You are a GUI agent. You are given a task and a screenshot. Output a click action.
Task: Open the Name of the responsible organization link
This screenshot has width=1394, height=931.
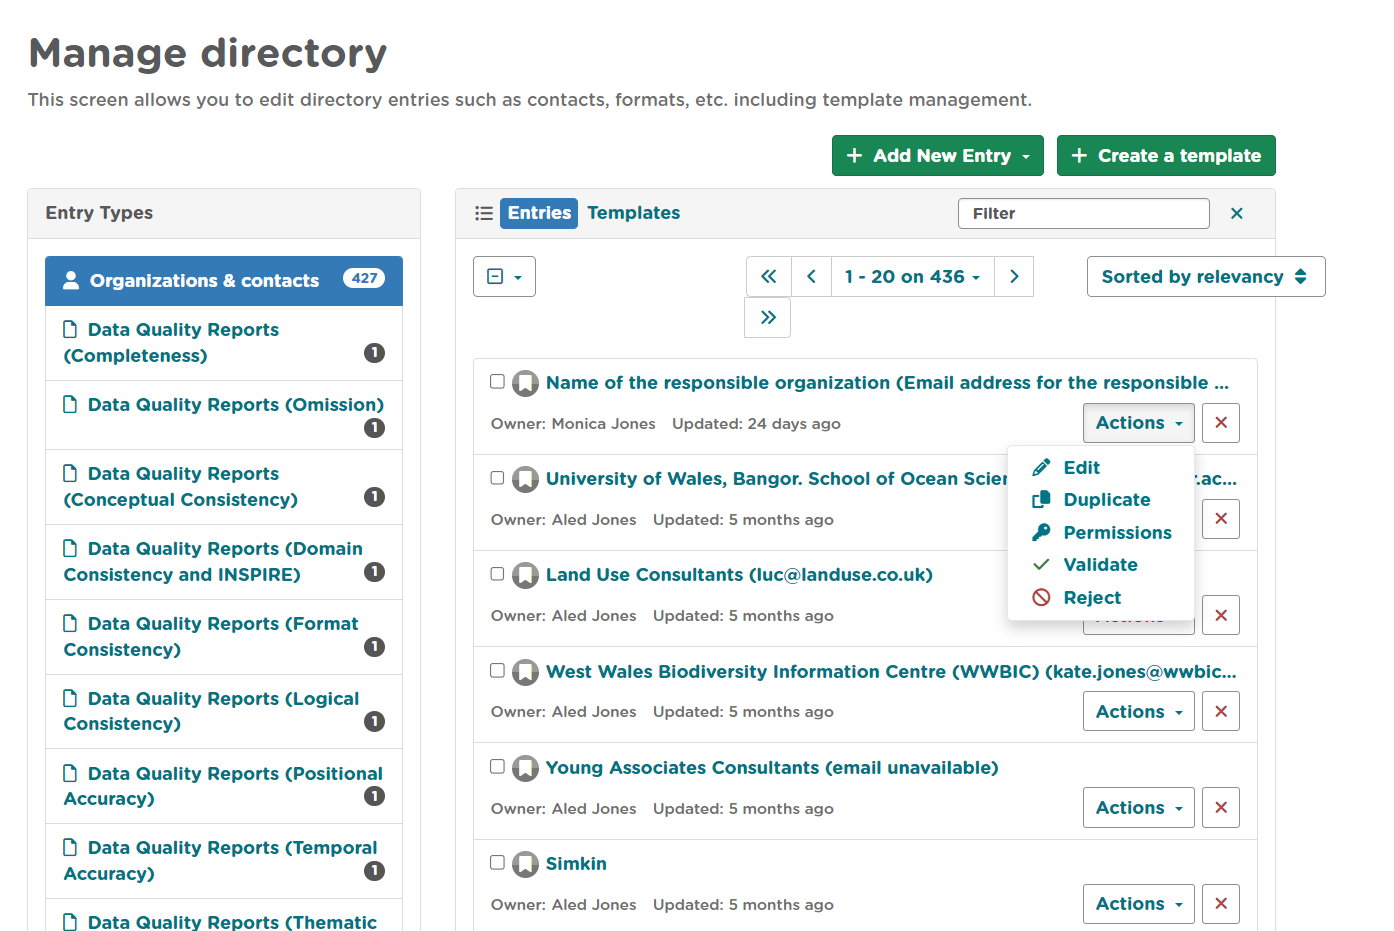pos(887,383)
